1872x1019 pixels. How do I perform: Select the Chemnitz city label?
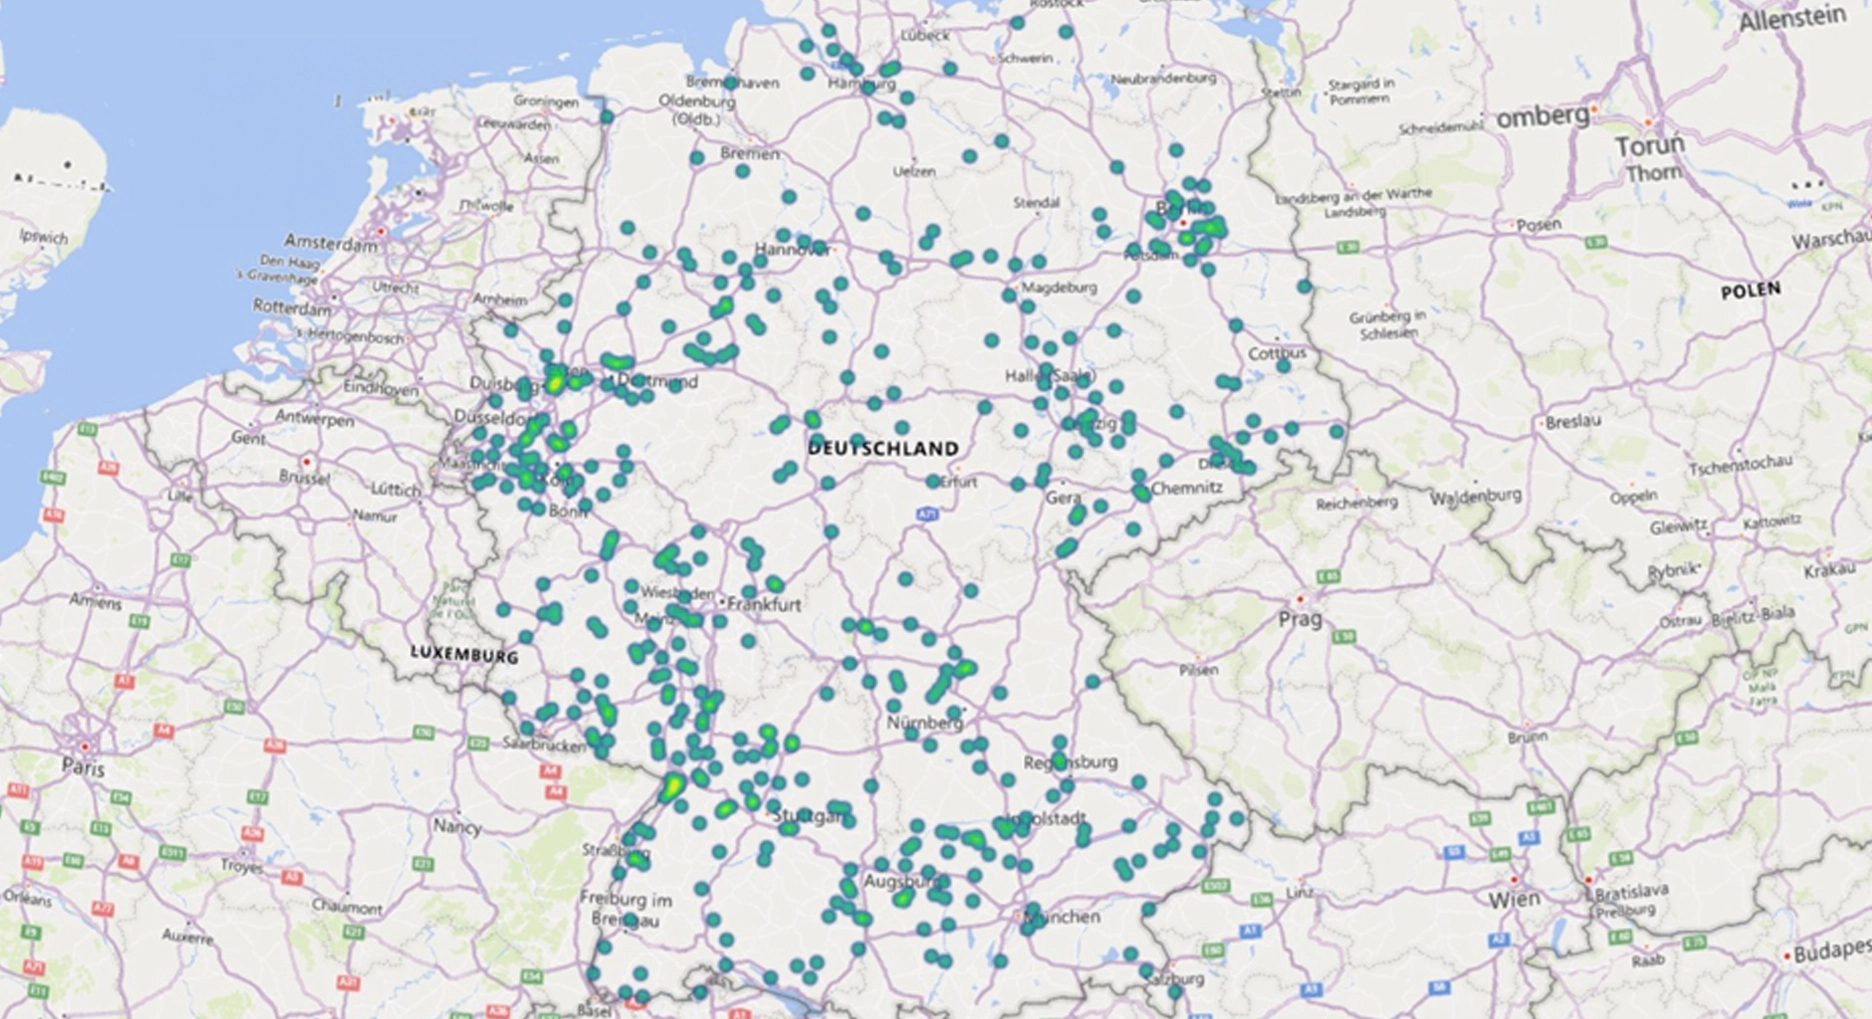pos(1187,488)
